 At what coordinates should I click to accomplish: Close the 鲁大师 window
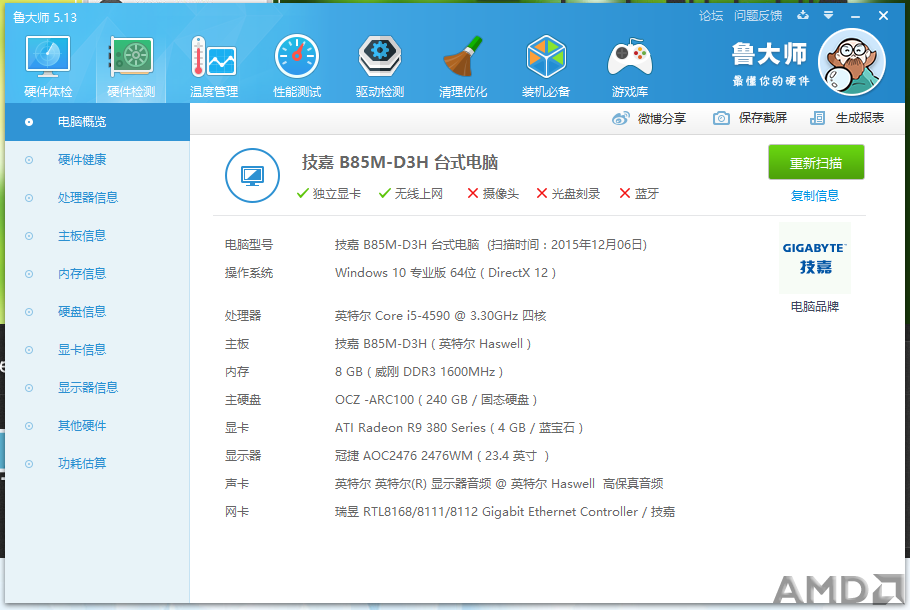883,16
